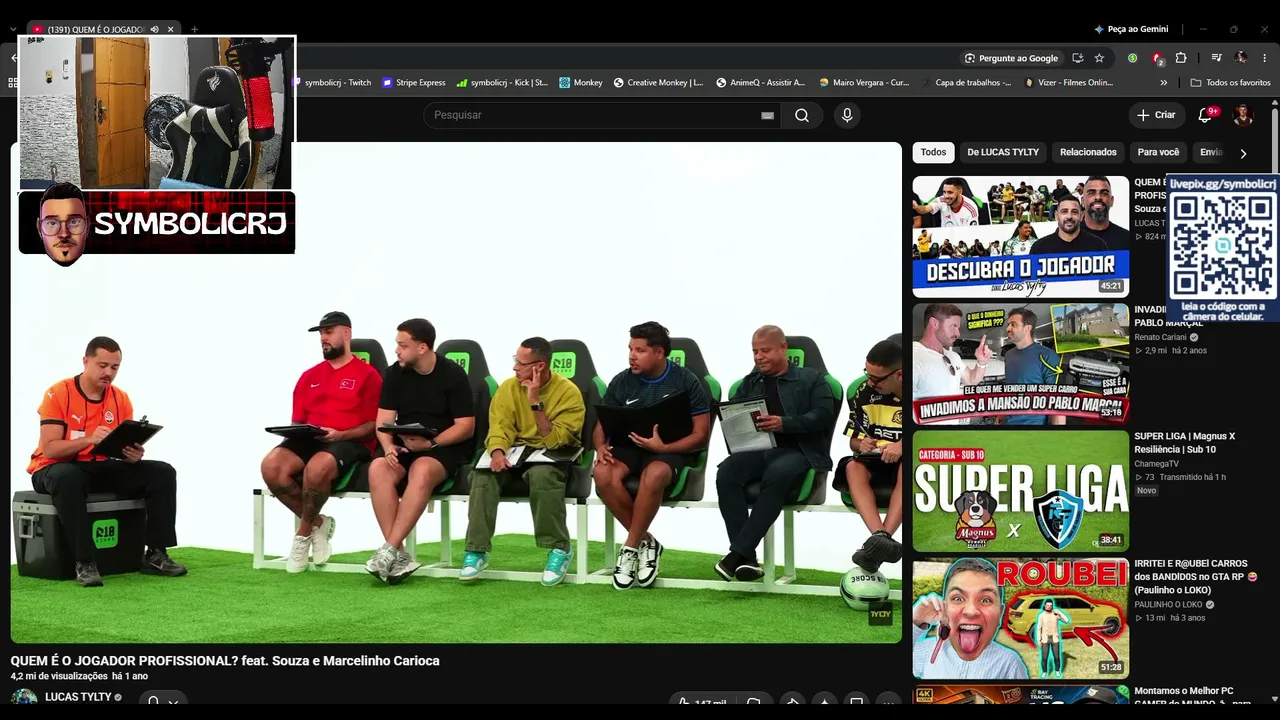Select the Relacionados filter chip
The width and height of the screenshot is (1280, 720).
point(1088,152)
